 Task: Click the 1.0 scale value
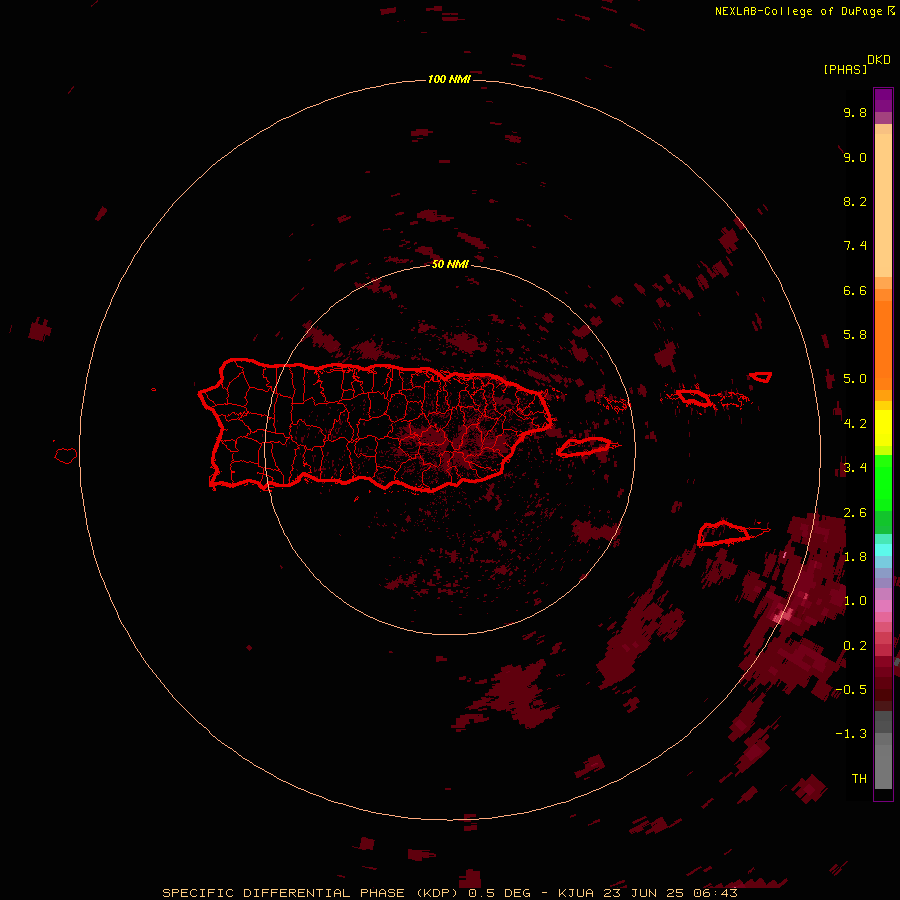[x=855, y=601]
